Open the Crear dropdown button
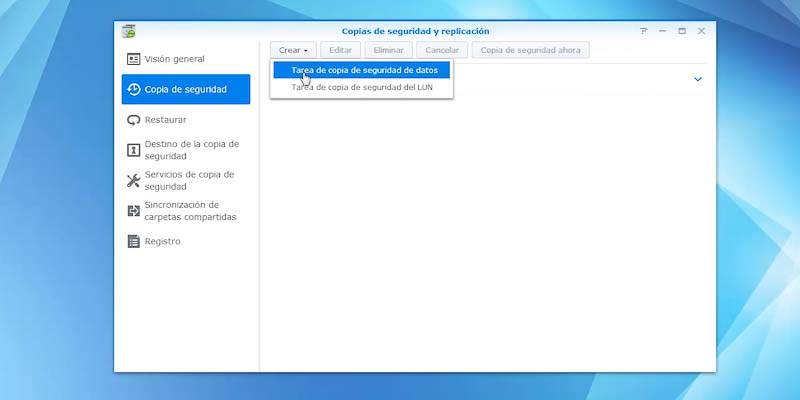Screen dimensions: 800x400 pyautogui.click(x=293, y=51)
